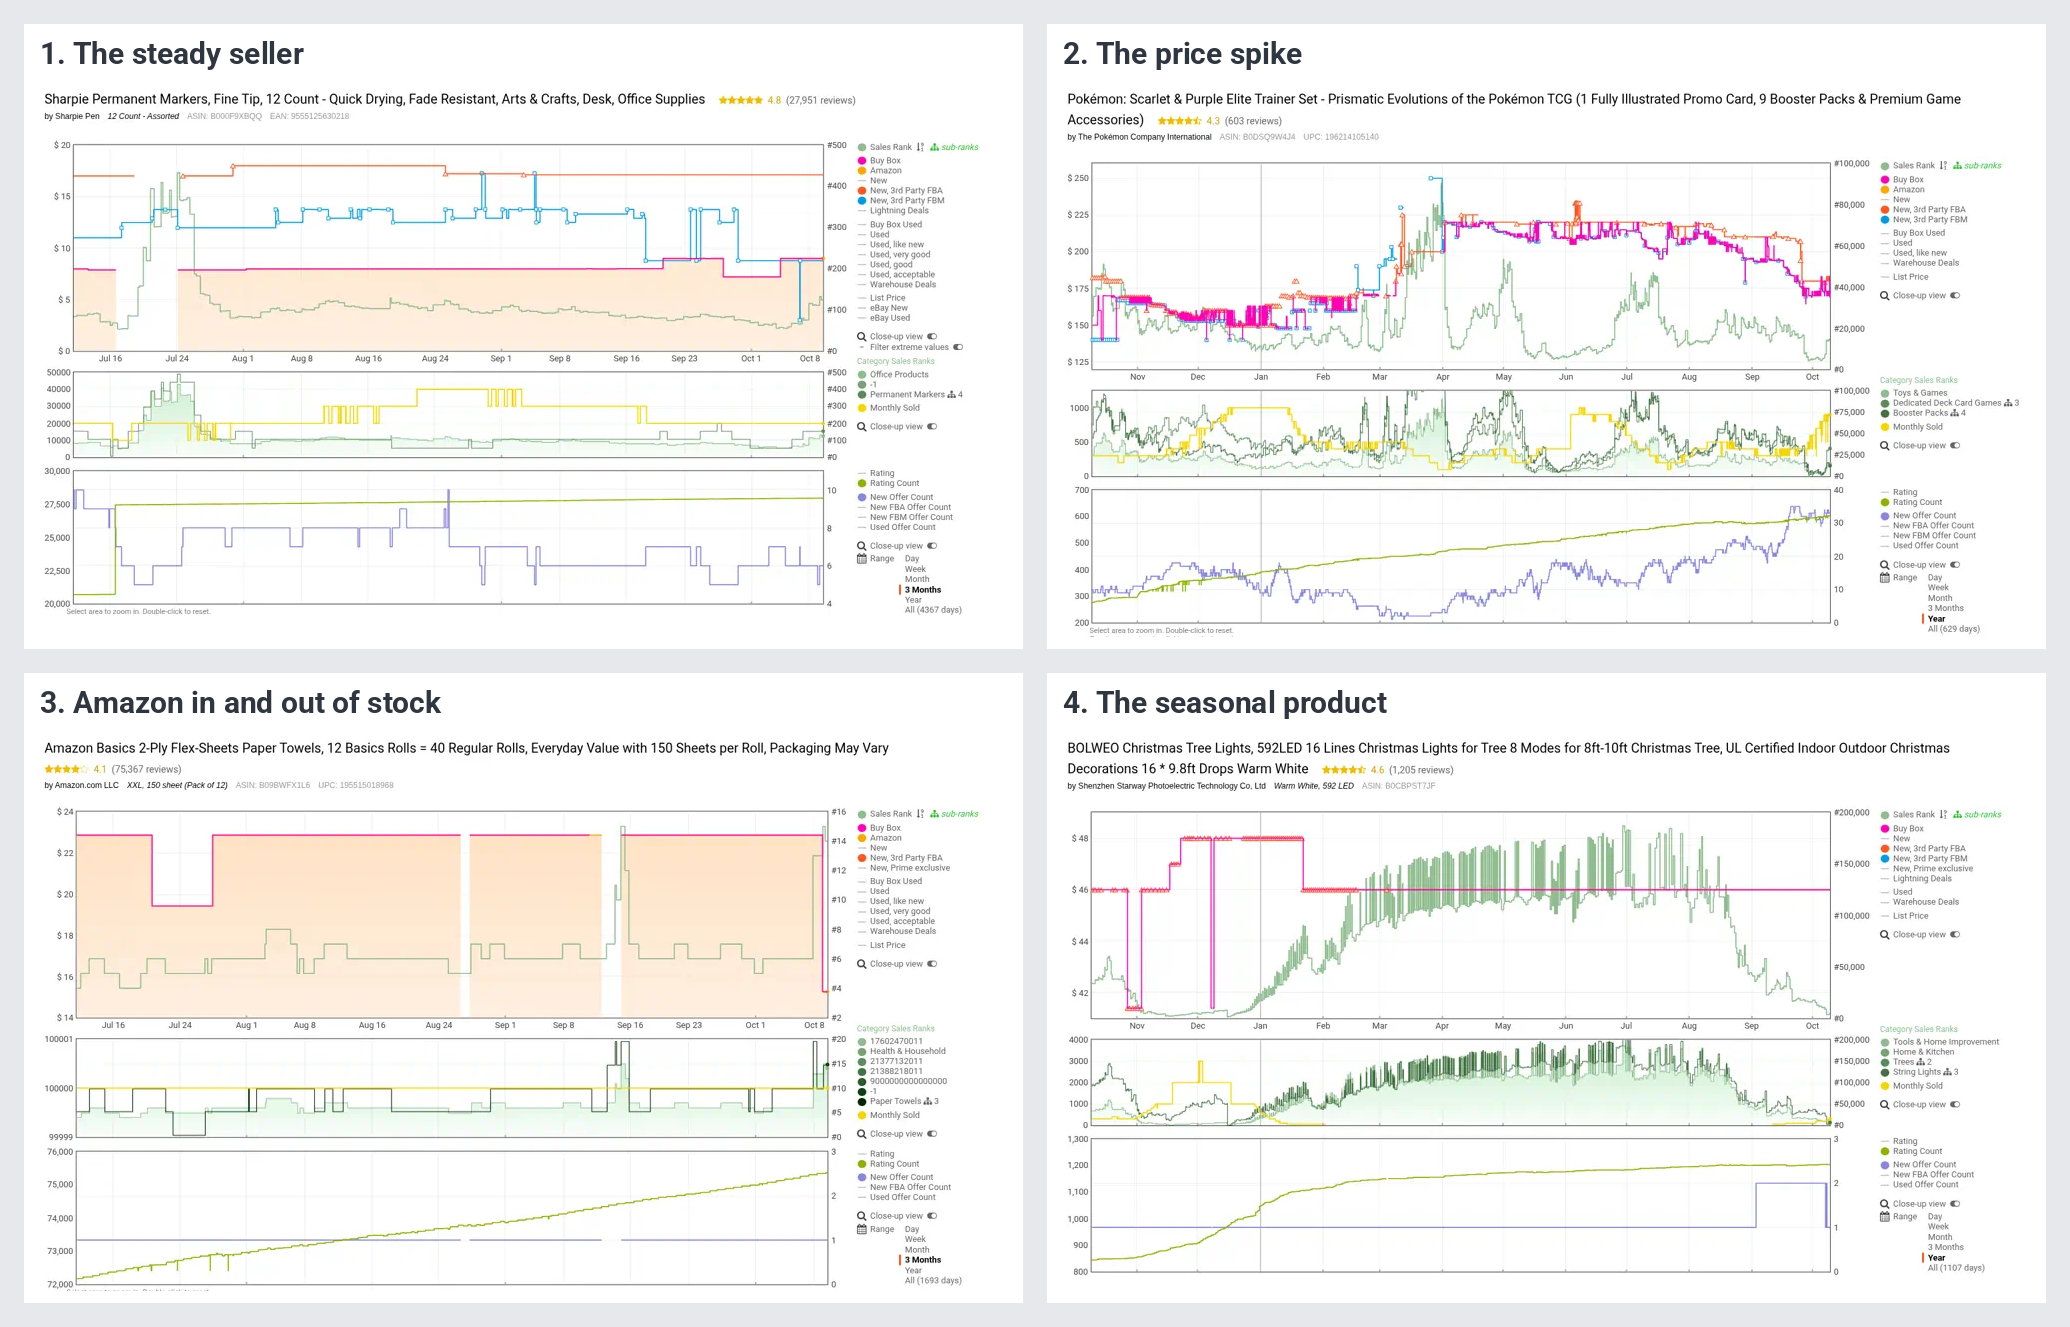
Task: Select All (1107 days) range
Action: point(1956,1268)
